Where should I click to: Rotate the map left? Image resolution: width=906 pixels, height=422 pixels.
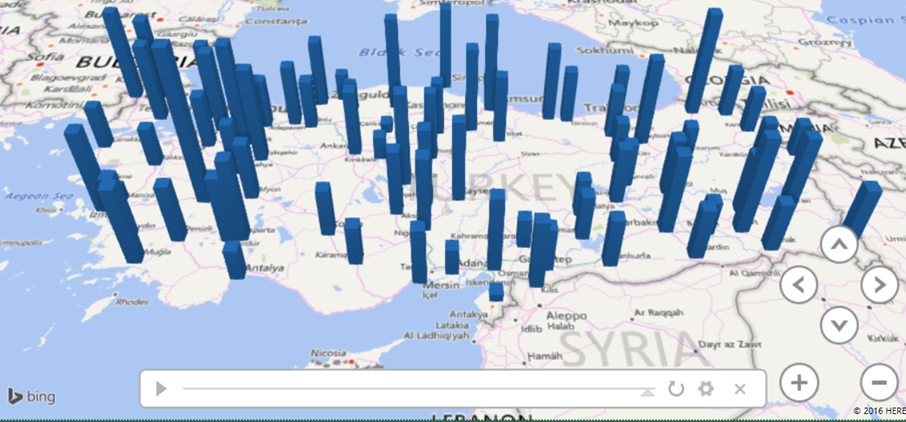[798, 285]
